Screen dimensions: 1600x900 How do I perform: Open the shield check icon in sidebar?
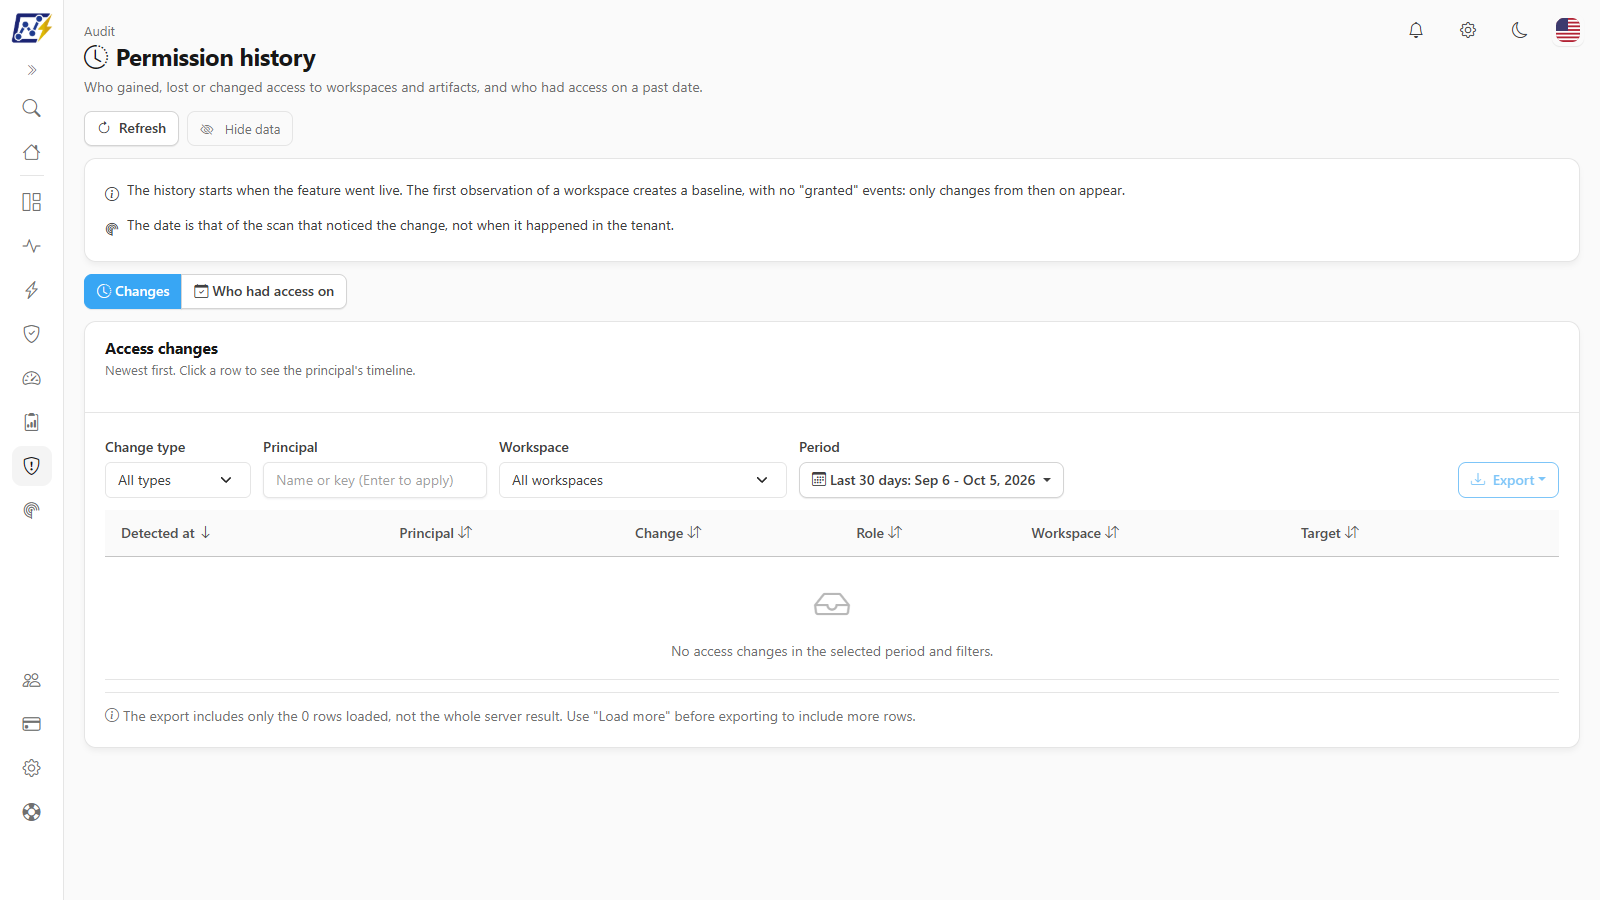[32, 334]
